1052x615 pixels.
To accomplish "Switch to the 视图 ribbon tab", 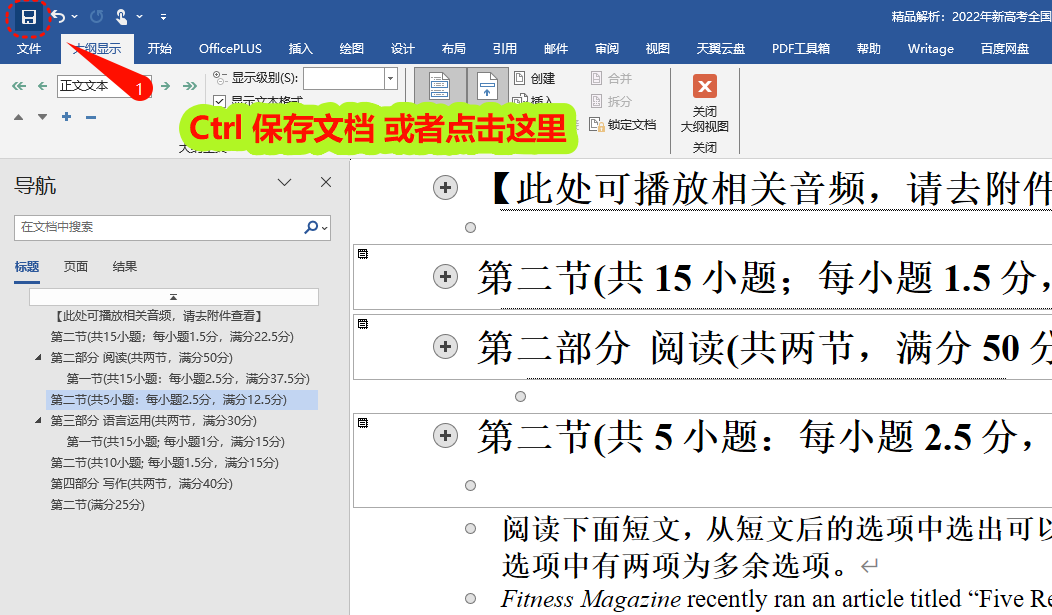I will click(658, 48).
